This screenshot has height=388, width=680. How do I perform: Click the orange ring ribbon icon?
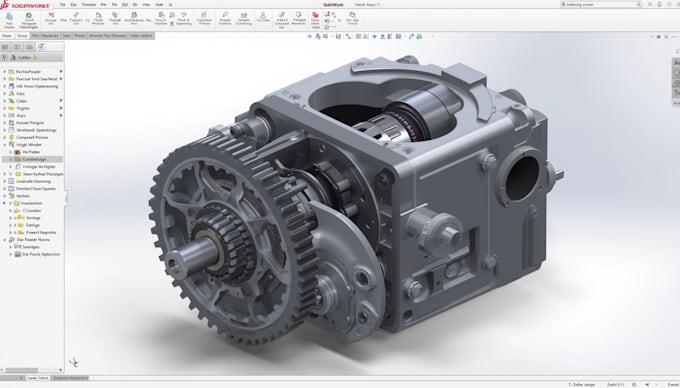(x=298, y=15)
